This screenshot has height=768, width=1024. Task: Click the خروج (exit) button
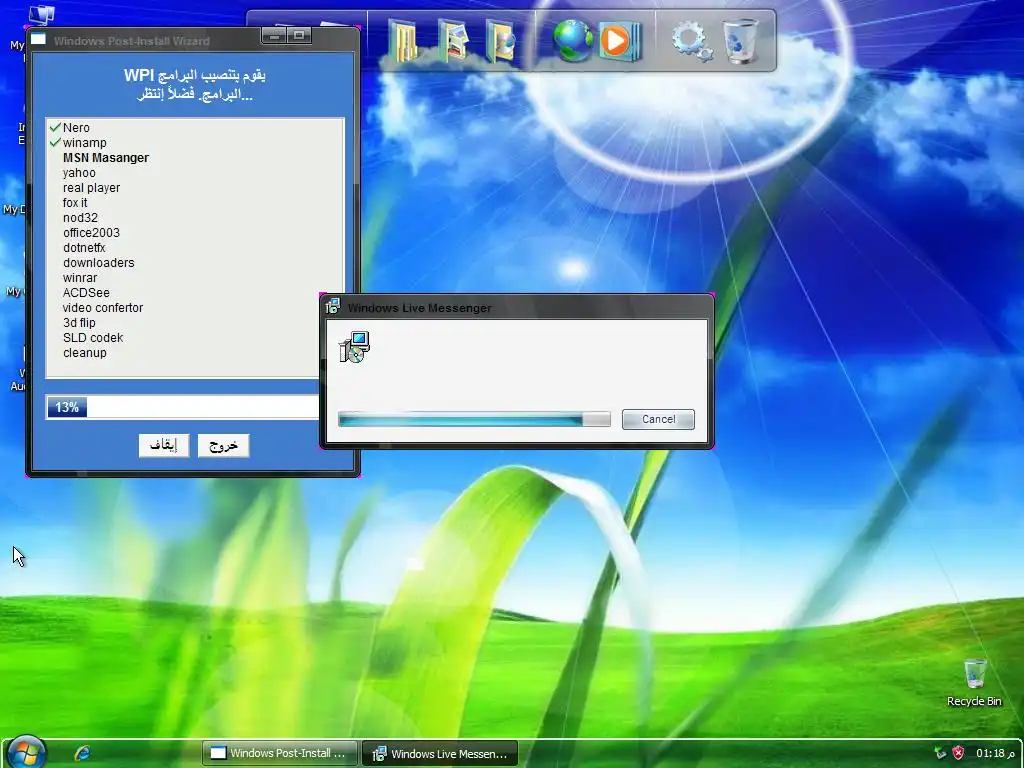(x=223, y=445)
